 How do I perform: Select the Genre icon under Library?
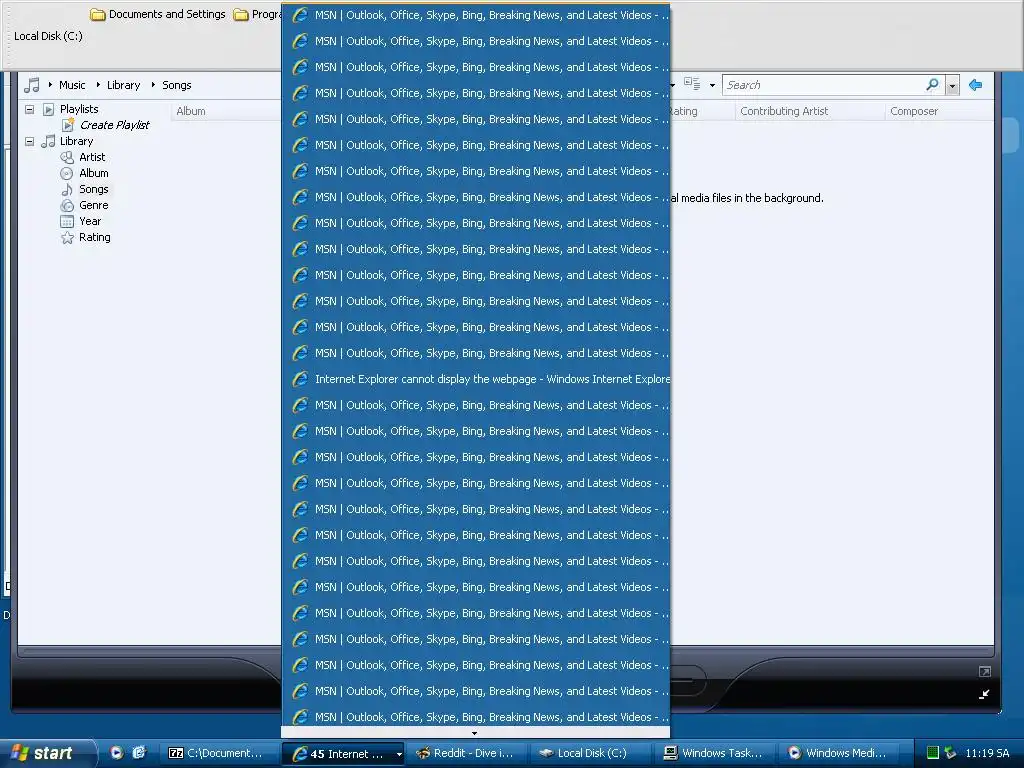coord(67,205)
